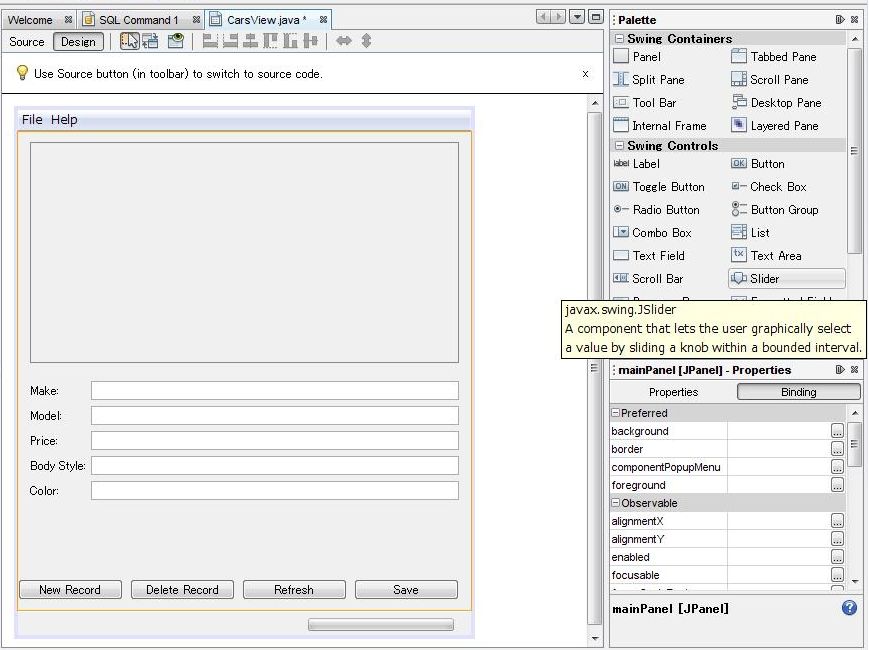Choose the Tabbed Pane palette component

(782, 57)
